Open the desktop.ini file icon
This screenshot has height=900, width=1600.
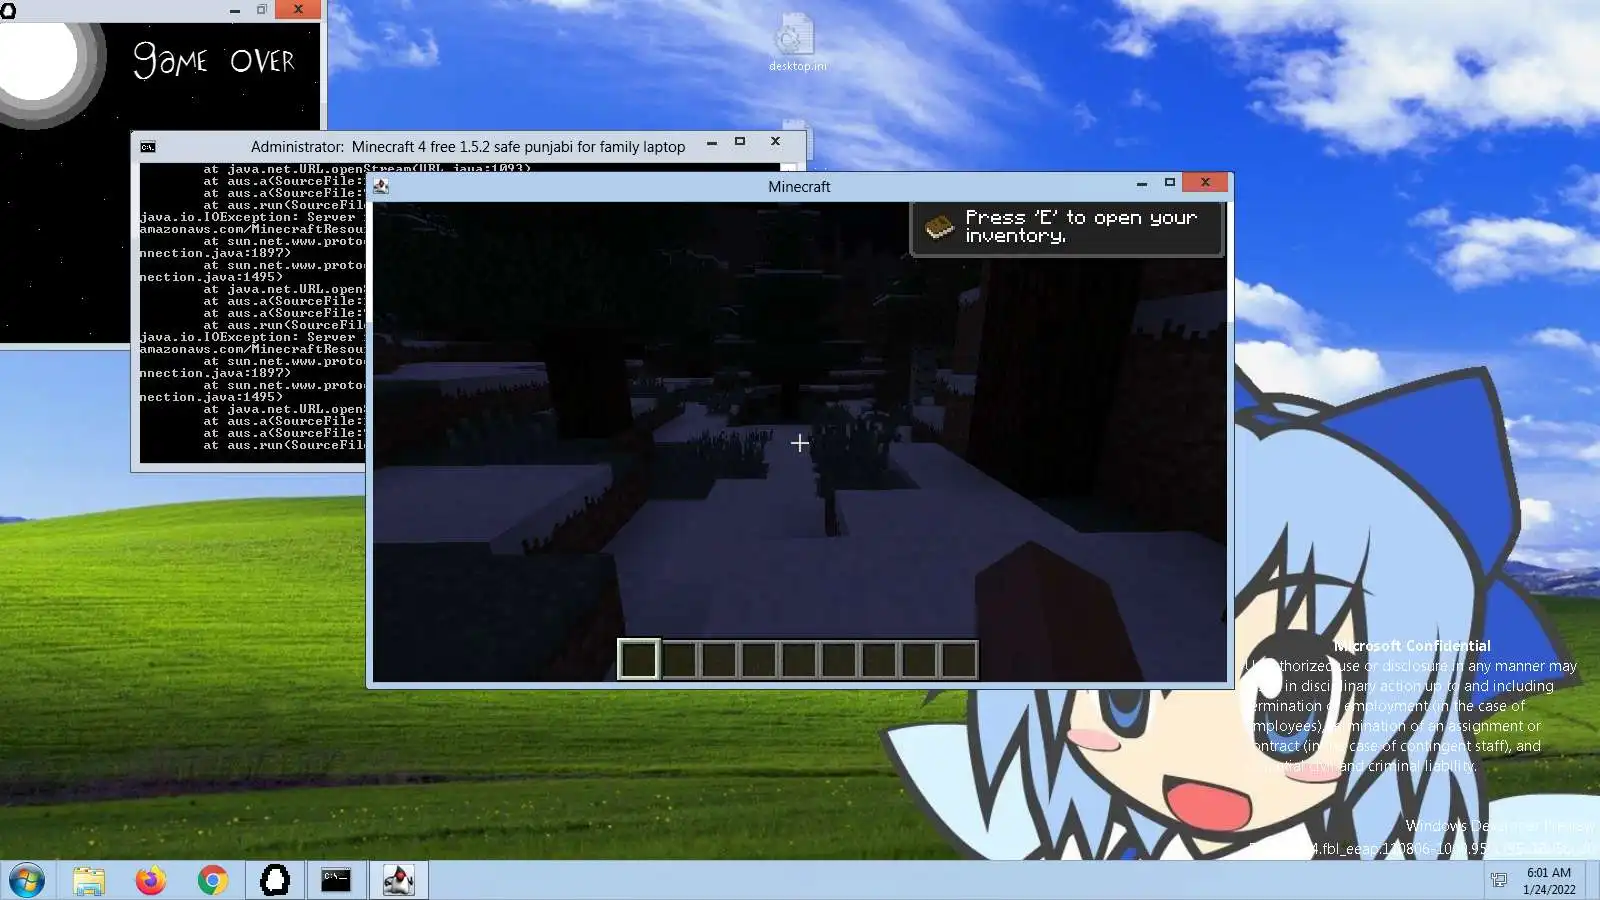(x=797, y=42)
